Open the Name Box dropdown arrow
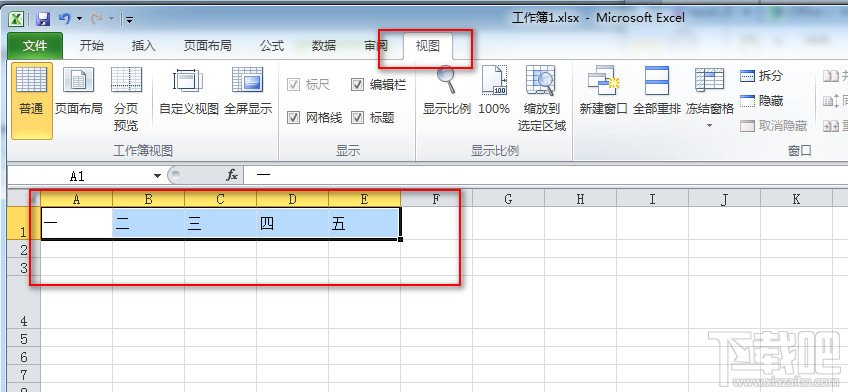The height and width of the screenshot is (392, 848). point(157,176)
